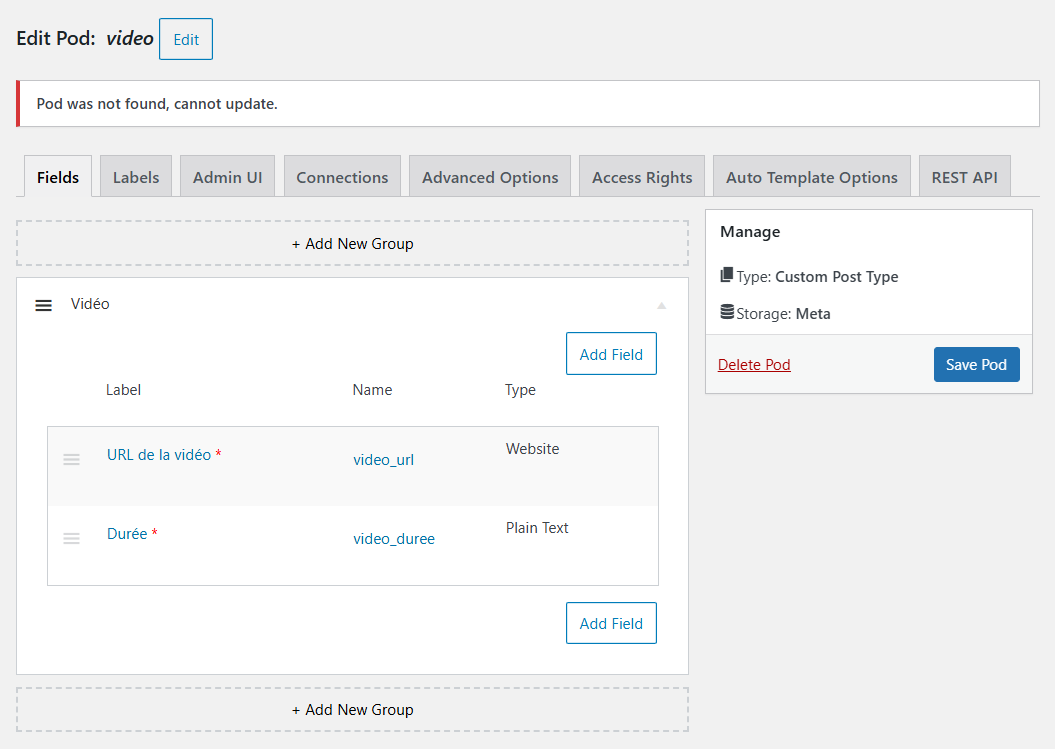Save the pod with Save Pod
The height and width of the screenshot is (749, 1055).
pyautogui.click(x=976, y=365)
